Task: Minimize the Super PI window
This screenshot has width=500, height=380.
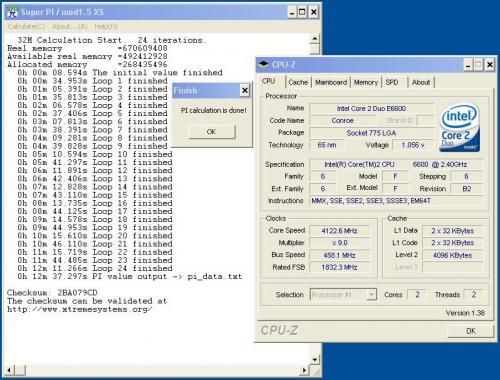Action: pos(292,12)
